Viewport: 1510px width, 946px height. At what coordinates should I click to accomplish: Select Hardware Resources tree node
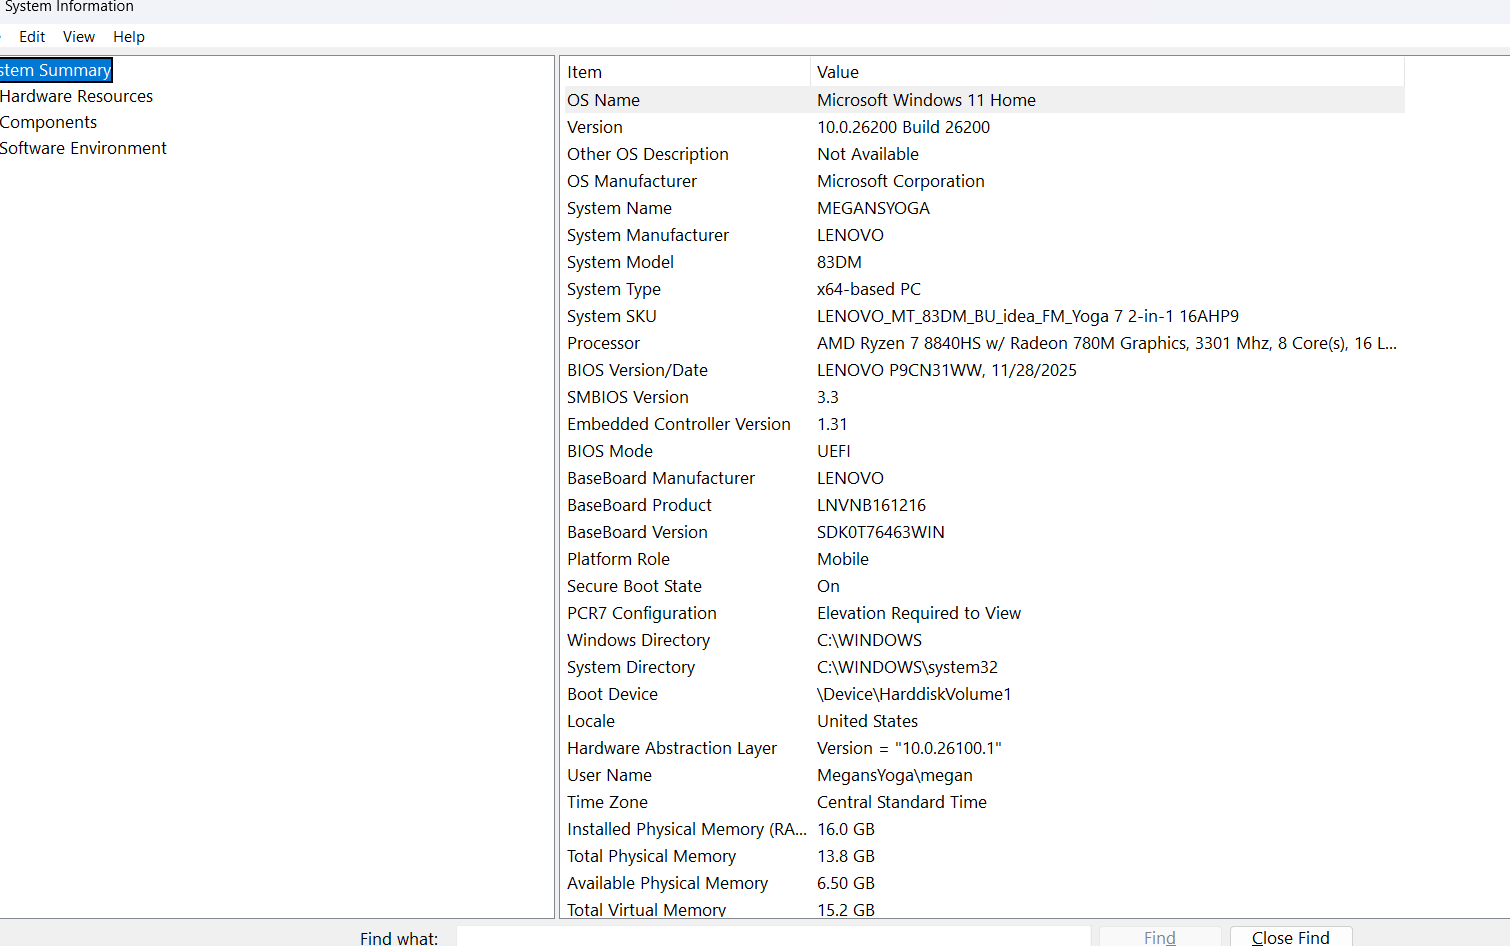click(x=76, y=96)
